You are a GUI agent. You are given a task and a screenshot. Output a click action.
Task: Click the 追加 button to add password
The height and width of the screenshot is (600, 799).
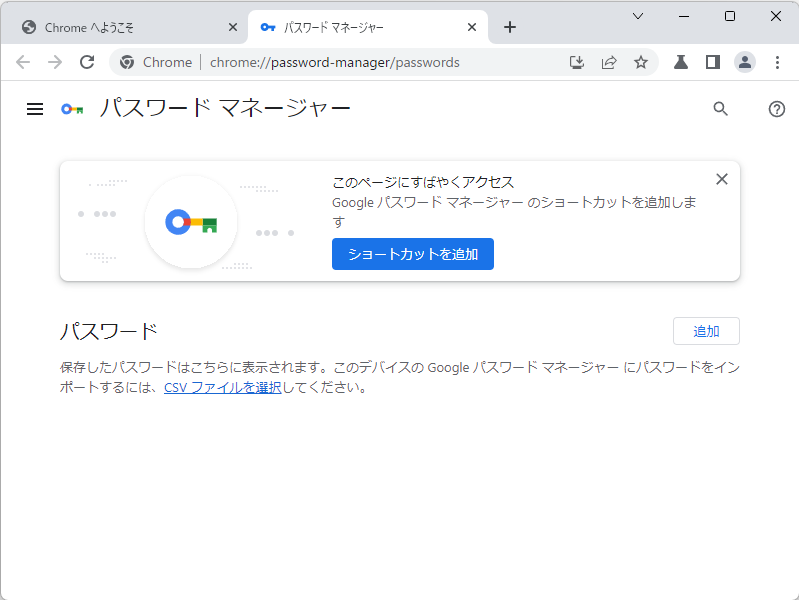point(706,331)
